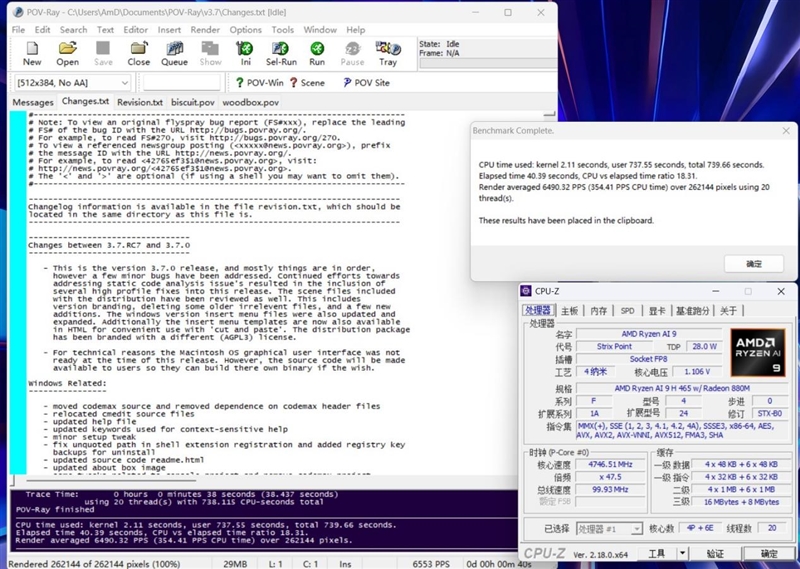
Task: Click the 4746.51 MHz core speed value
Action: point(610,464)
